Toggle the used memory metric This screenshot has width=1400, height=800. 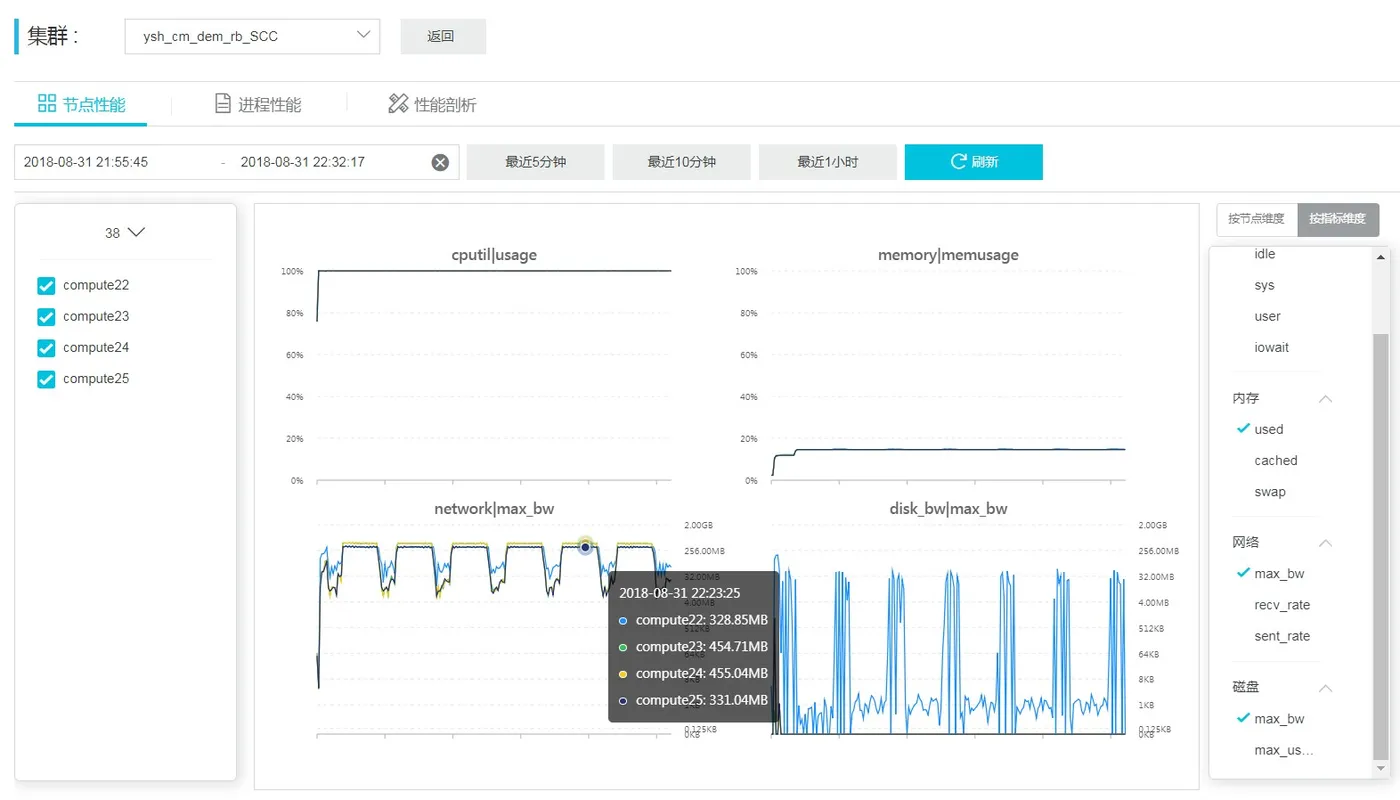pyautogui.click(x=1268, y=429)
